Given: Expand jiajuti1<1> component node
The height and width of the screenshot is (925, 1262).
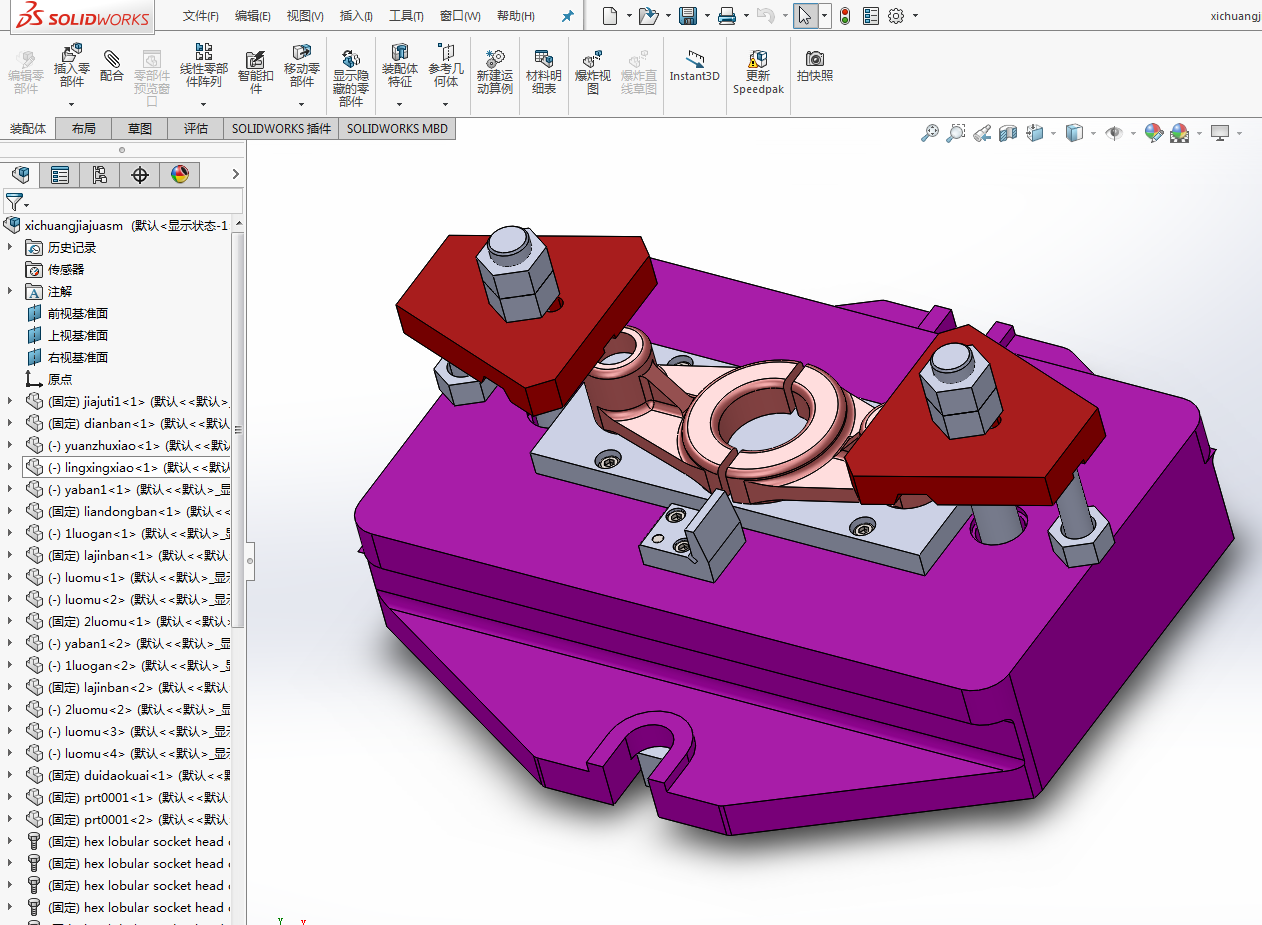Looking at the screenshot, I should [x=10, y=401].
